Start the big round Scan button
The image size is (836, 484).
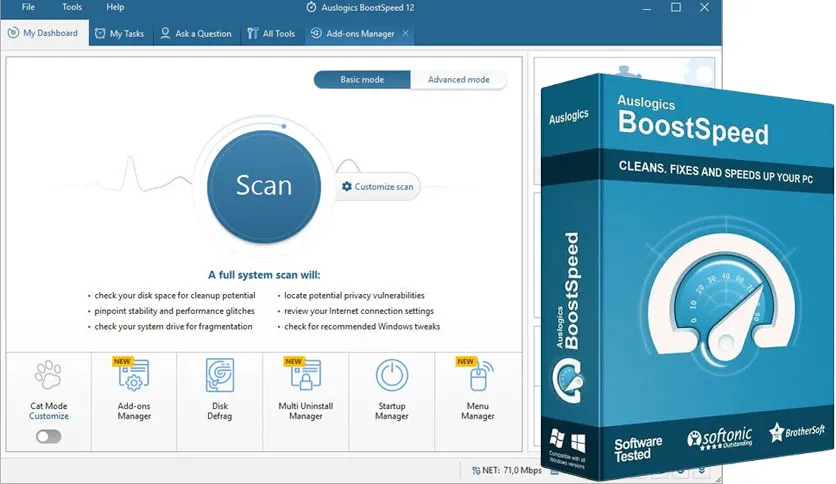coord(264,186)
